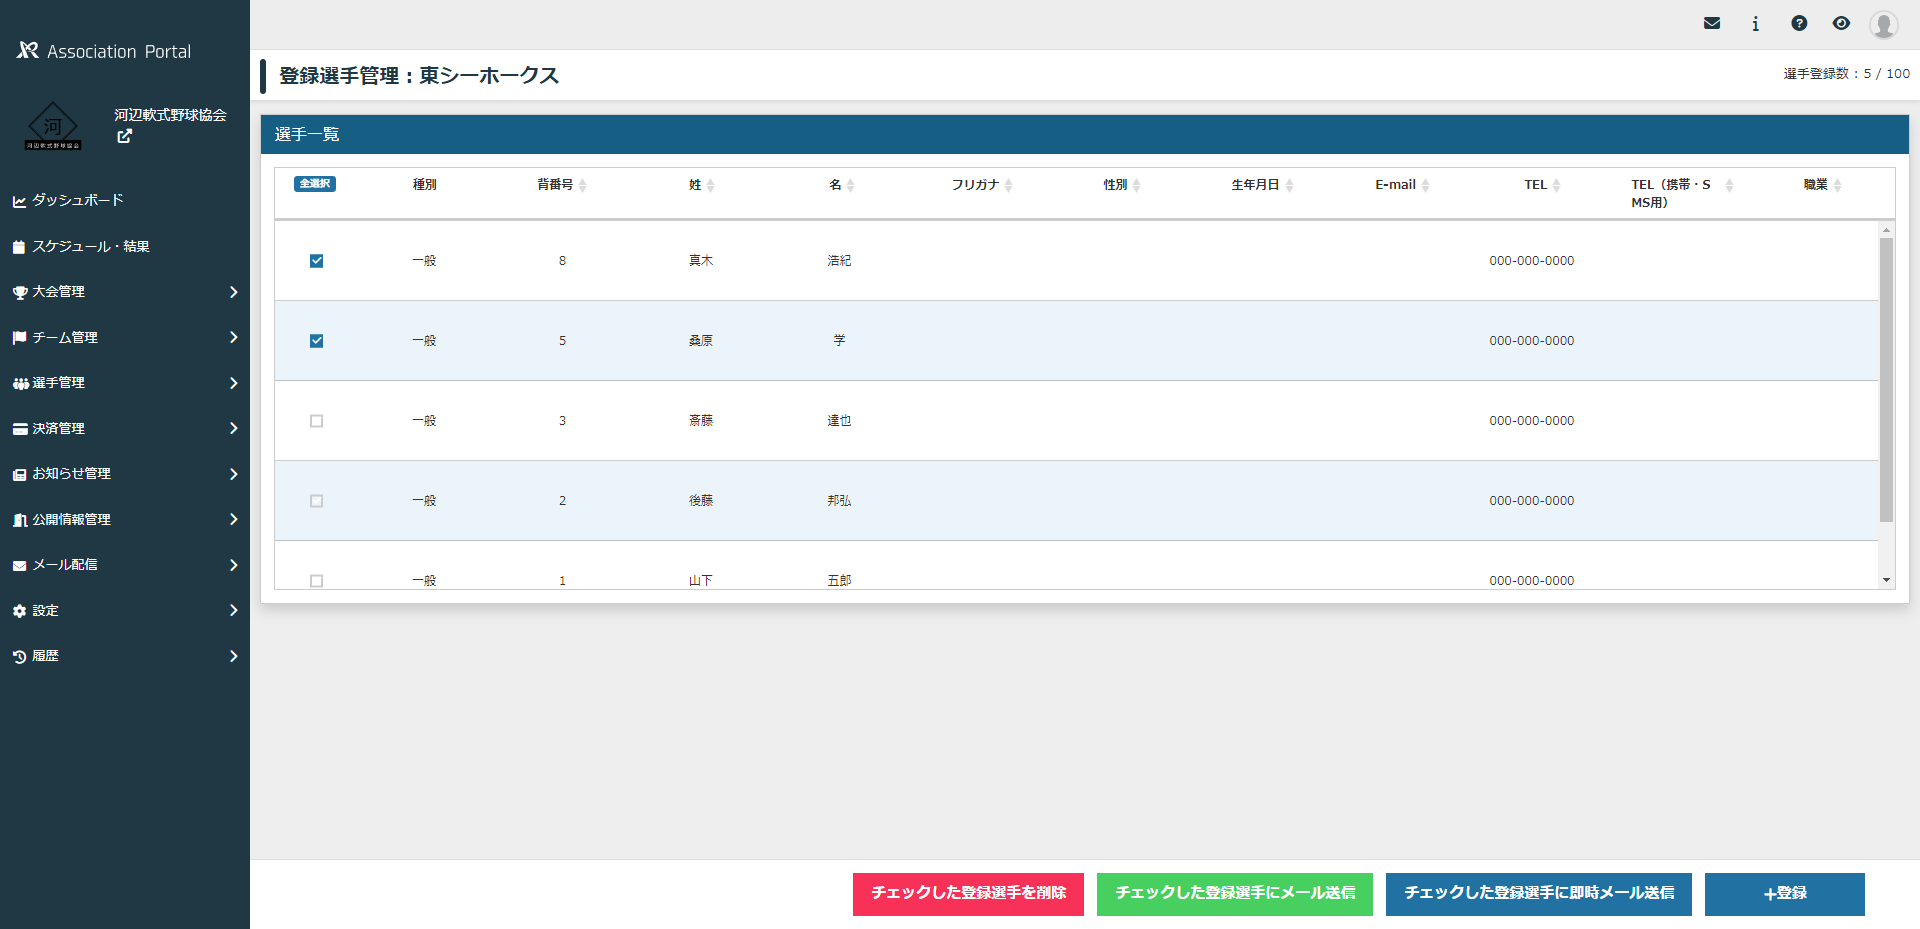Uncheck the checkbox for player 桑原
1920x929 pixels.
pyautogui.click(x=316, y=341)
